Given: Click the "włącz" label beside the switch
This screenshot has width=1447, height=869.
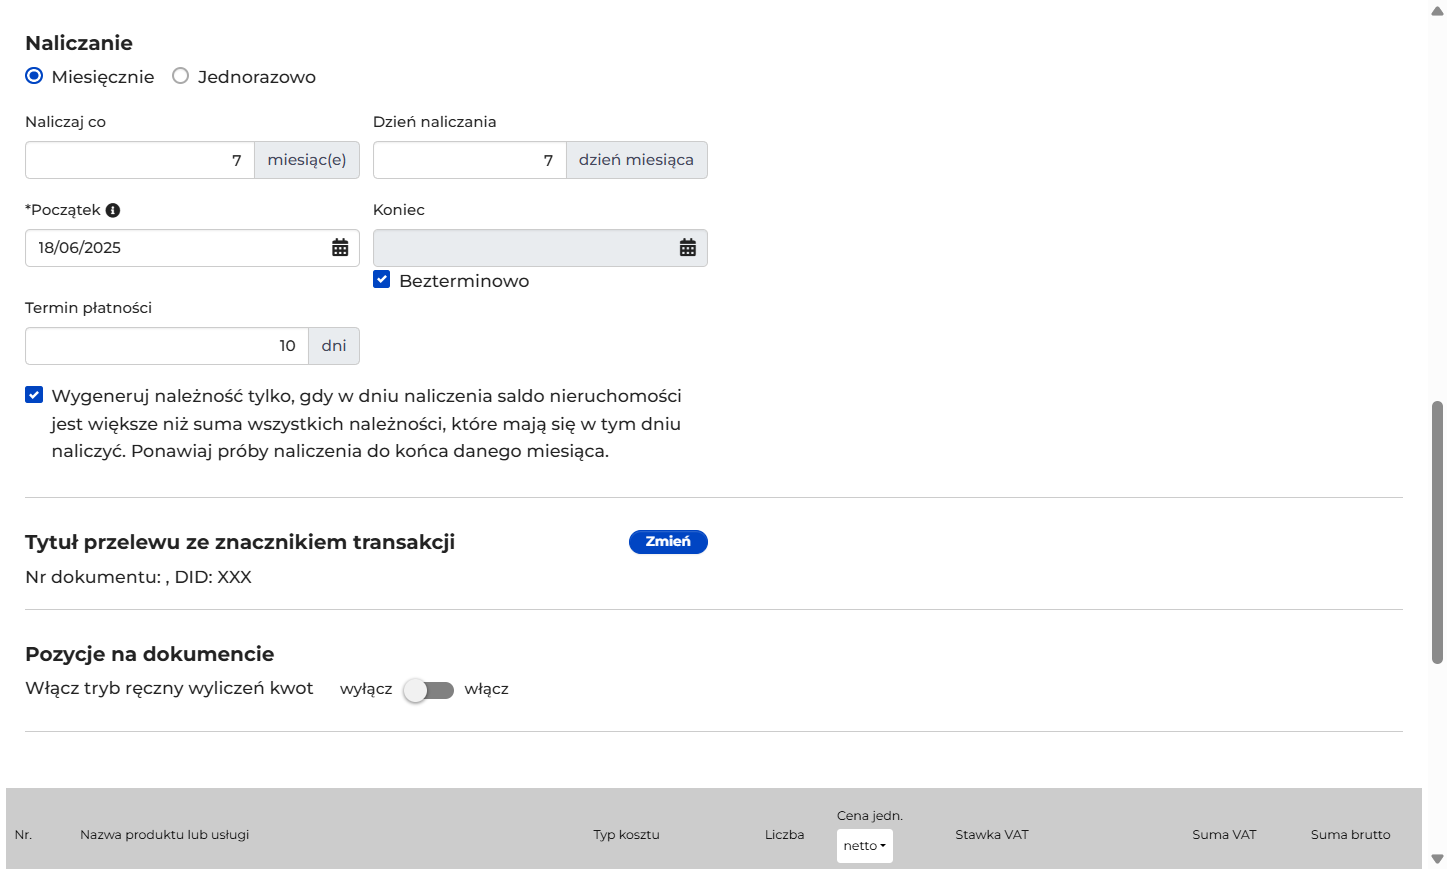Looking at the screenshot, I should (x=487, y=689).
